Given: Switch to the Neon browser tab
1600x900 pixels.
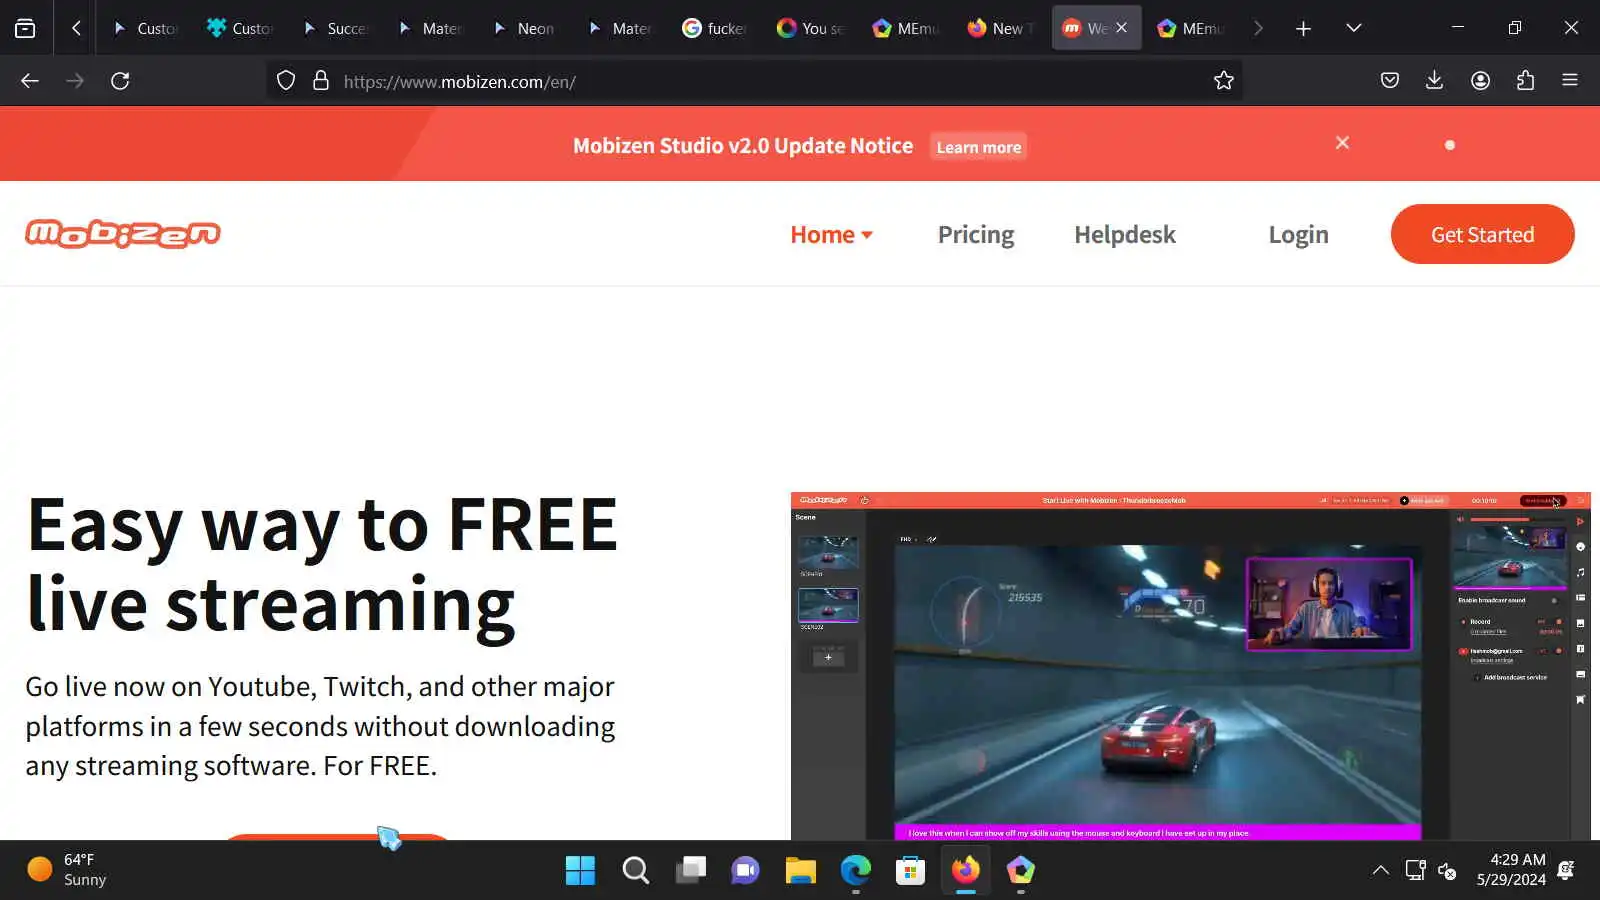Looking at the screenshot, I should pyautogui.click(x=526, y=28).
